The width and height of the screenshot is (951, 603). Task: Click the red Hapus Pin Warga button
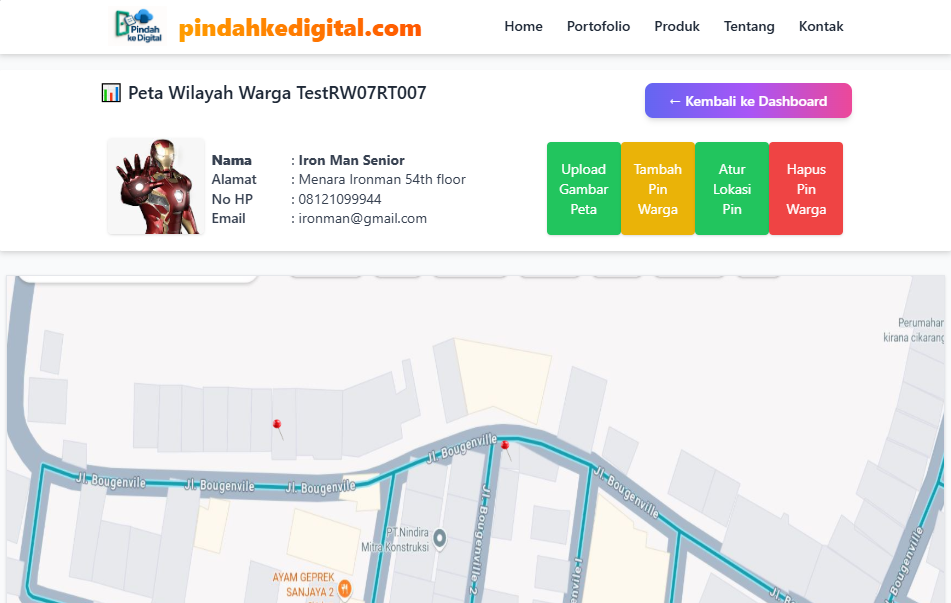(x=805, y=189)
